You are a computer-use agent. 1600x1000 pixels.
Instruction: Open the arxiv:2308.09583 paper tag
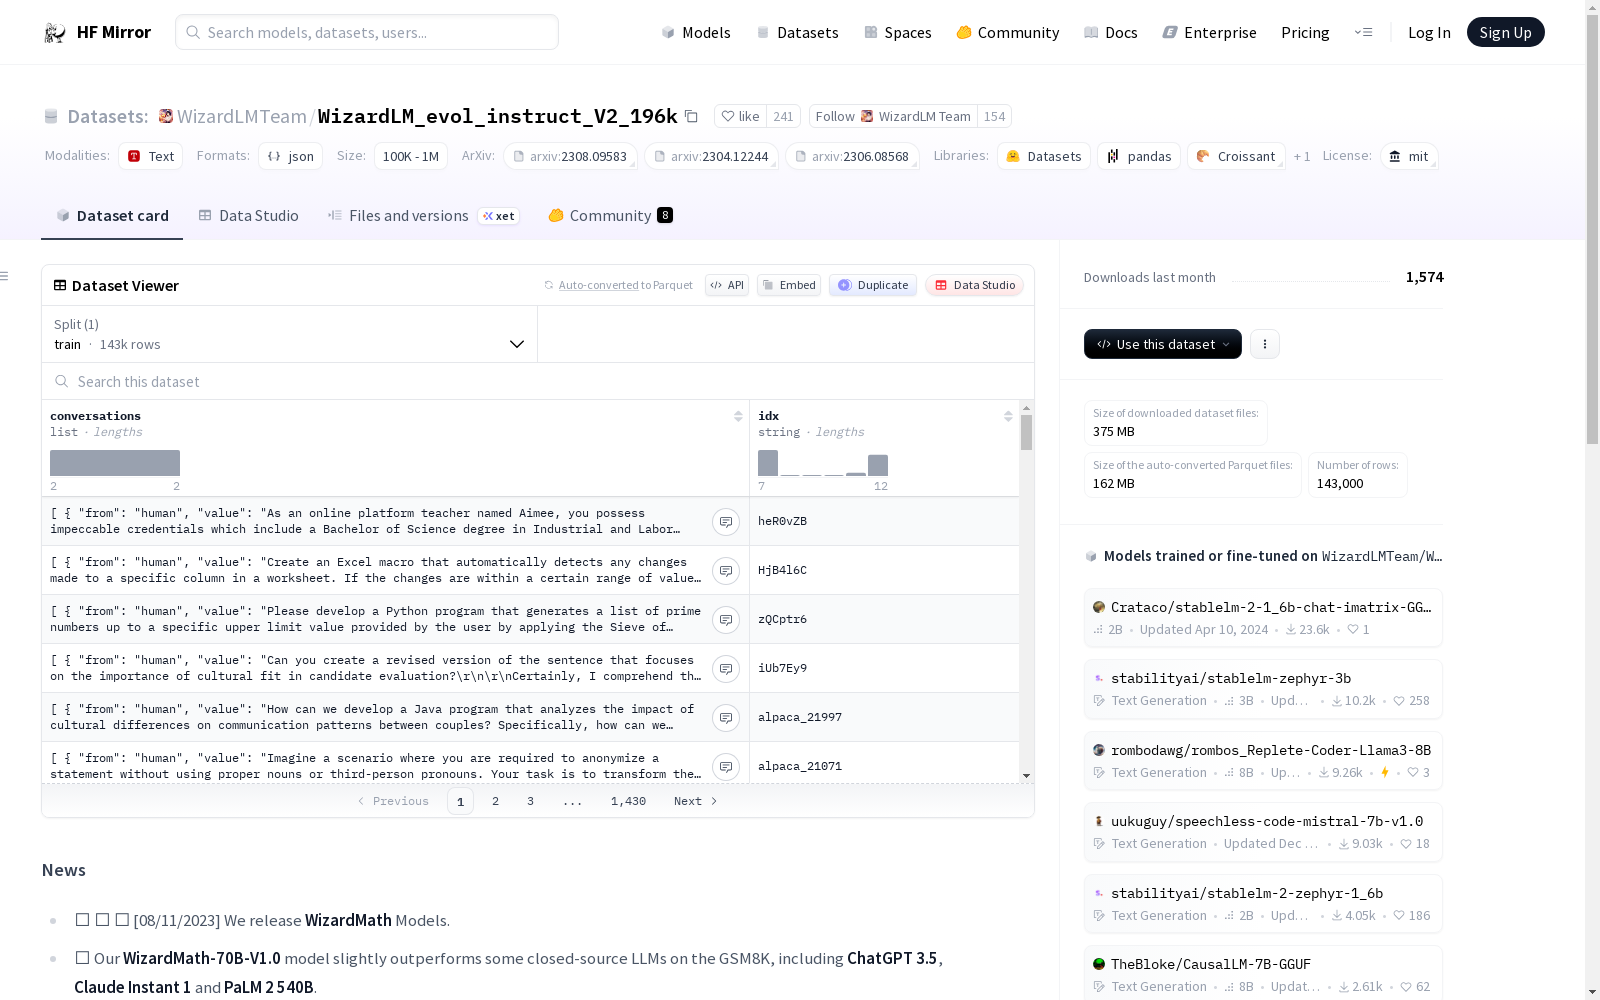pos(571,156)
